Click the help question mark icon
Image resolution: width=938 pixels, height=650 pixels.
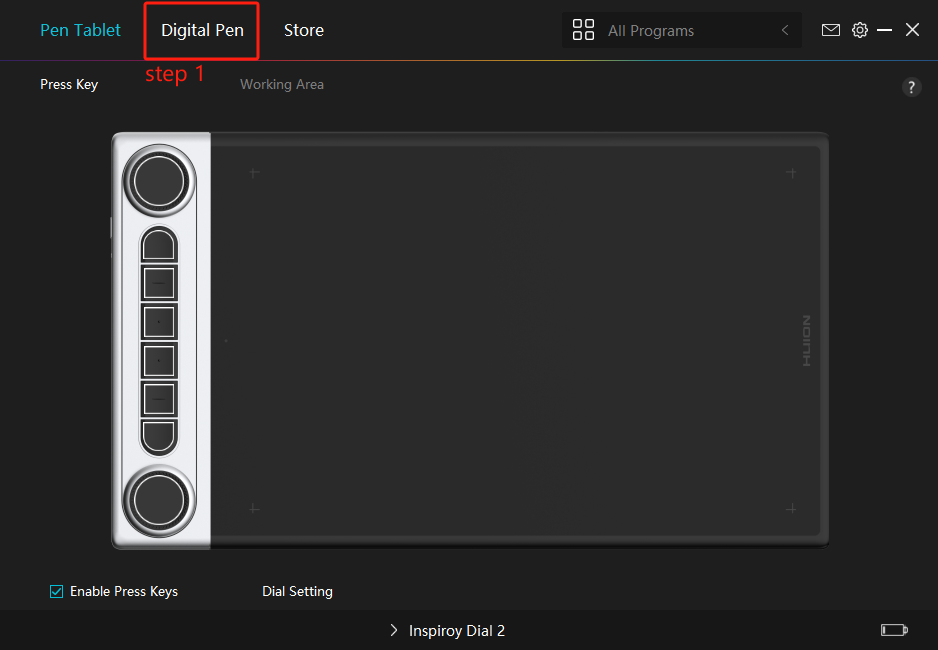click(x=911, y=87)
